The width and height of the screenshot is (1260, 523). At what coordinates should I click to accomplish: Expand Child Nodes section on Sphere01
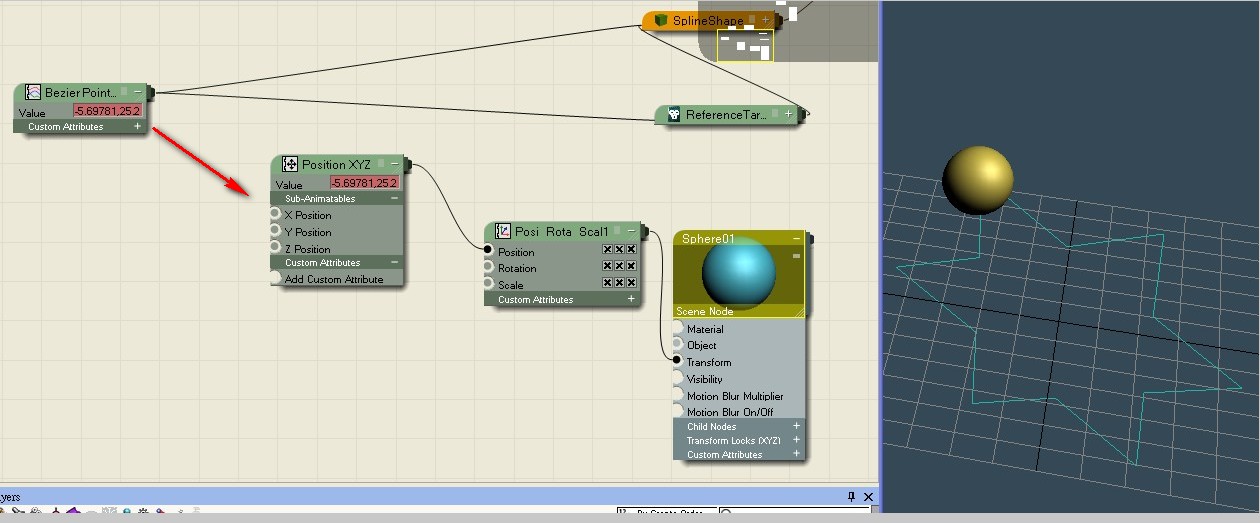(796, 426)
